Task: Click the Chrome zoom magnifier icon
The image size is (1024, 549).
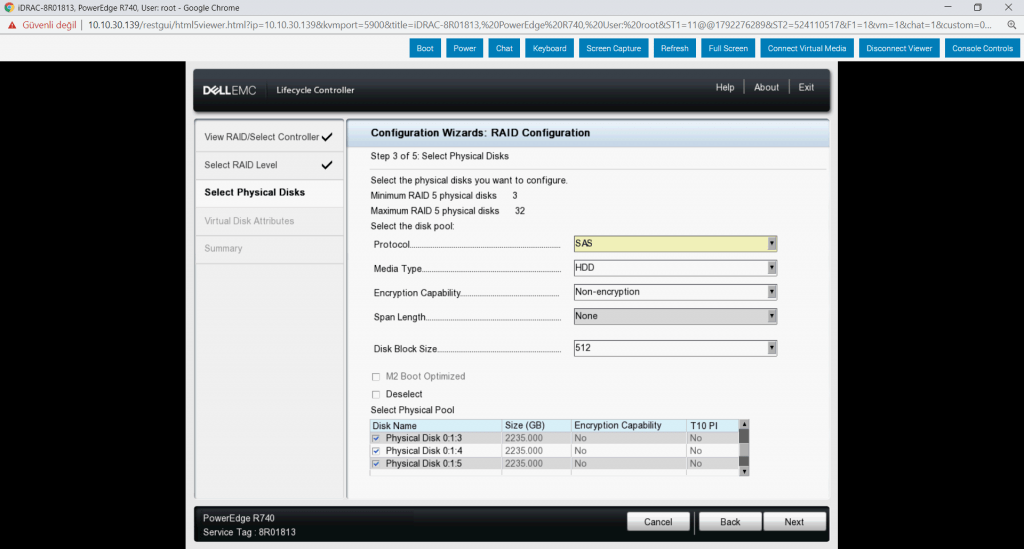Action: [x=1012, y=24]
